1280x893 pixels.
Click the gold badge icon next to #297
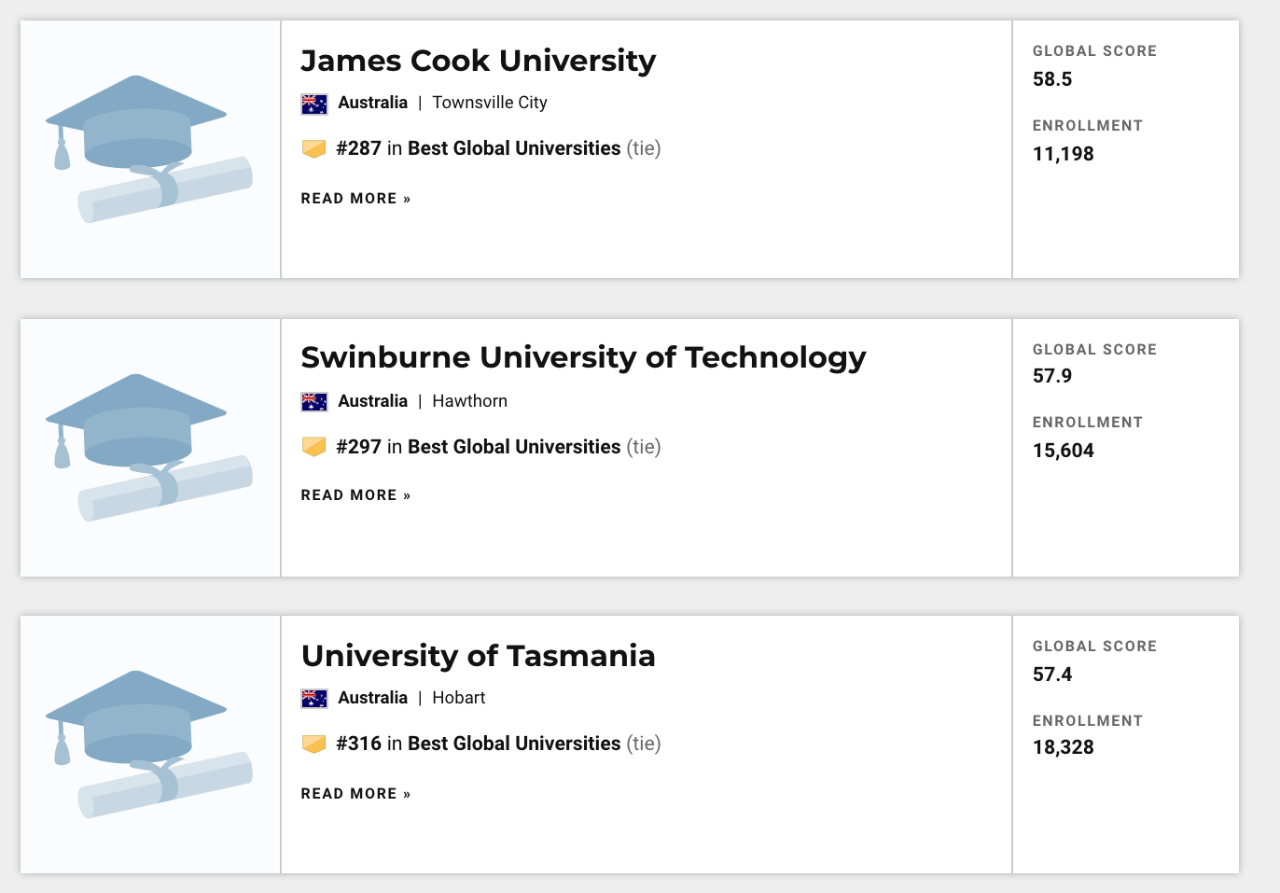click(314, 447)
